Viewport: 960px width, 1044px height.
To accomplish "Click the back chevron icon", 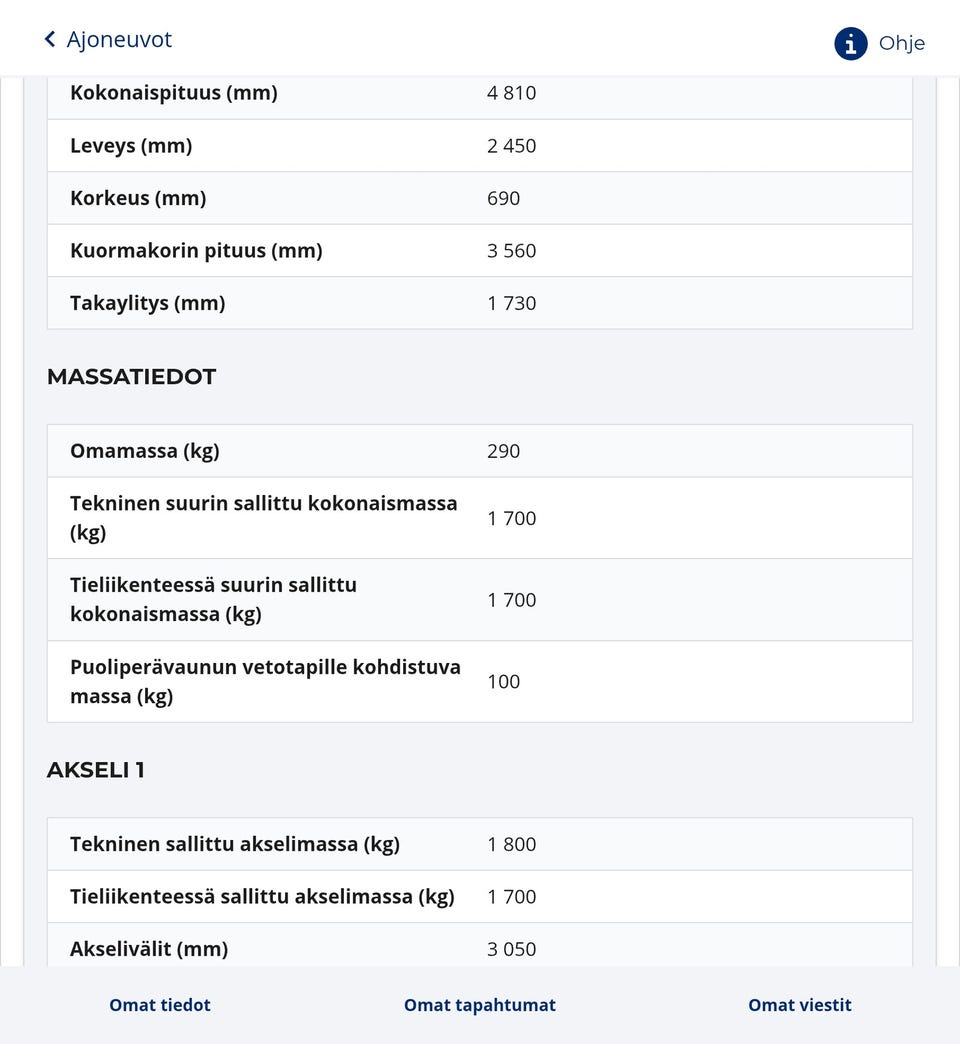I will click(x=50, y=39).
